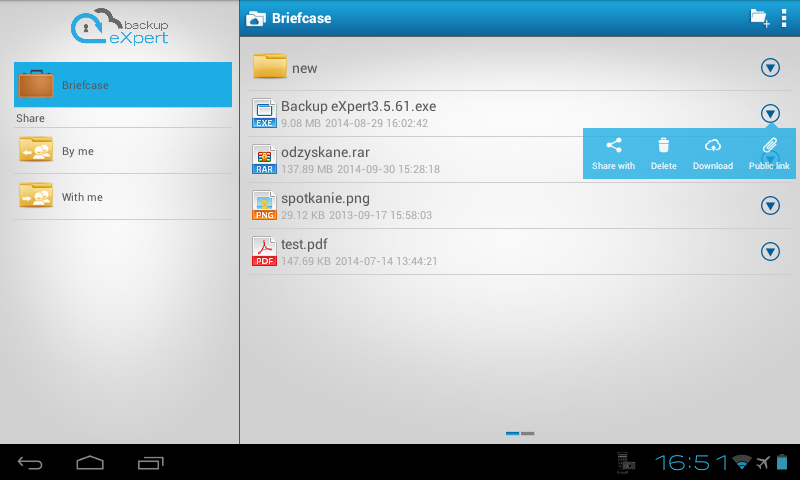Click the 16:51 clock
800x480 pixels.
(x=691, y=463)
